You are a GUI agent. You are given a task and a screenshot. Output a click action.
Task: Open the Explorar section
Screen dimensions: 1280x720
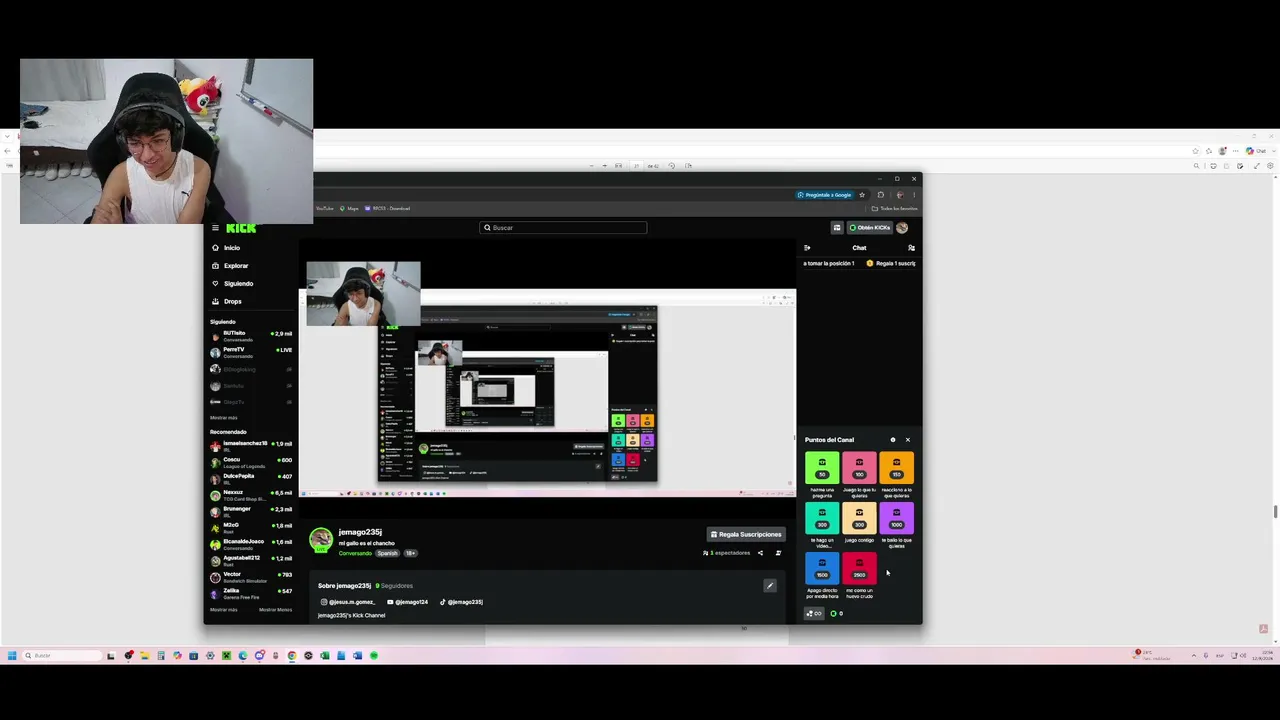[x=230, y=266]
